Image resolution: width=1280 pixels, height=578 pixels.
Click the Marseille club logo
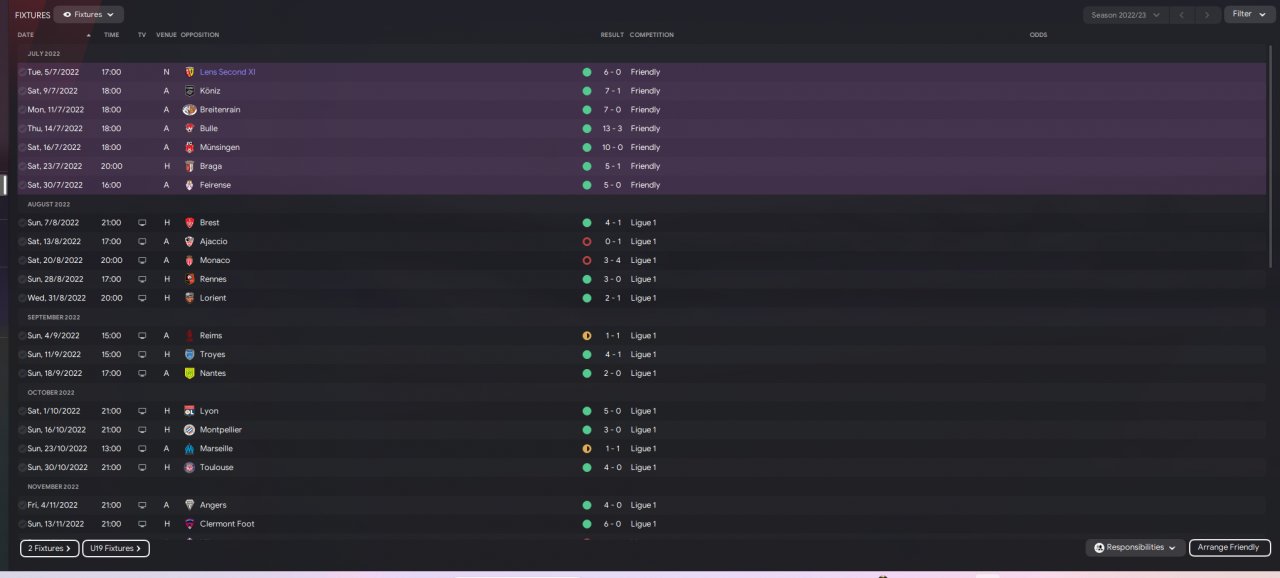pos(190,449)
